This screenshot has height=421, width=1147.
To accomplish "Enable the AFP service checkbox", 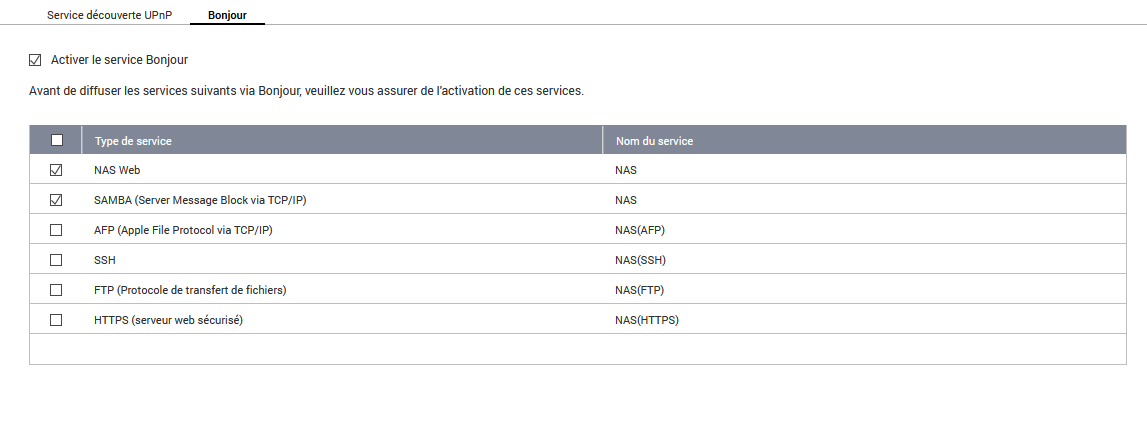I will click(x=56, y=230).
